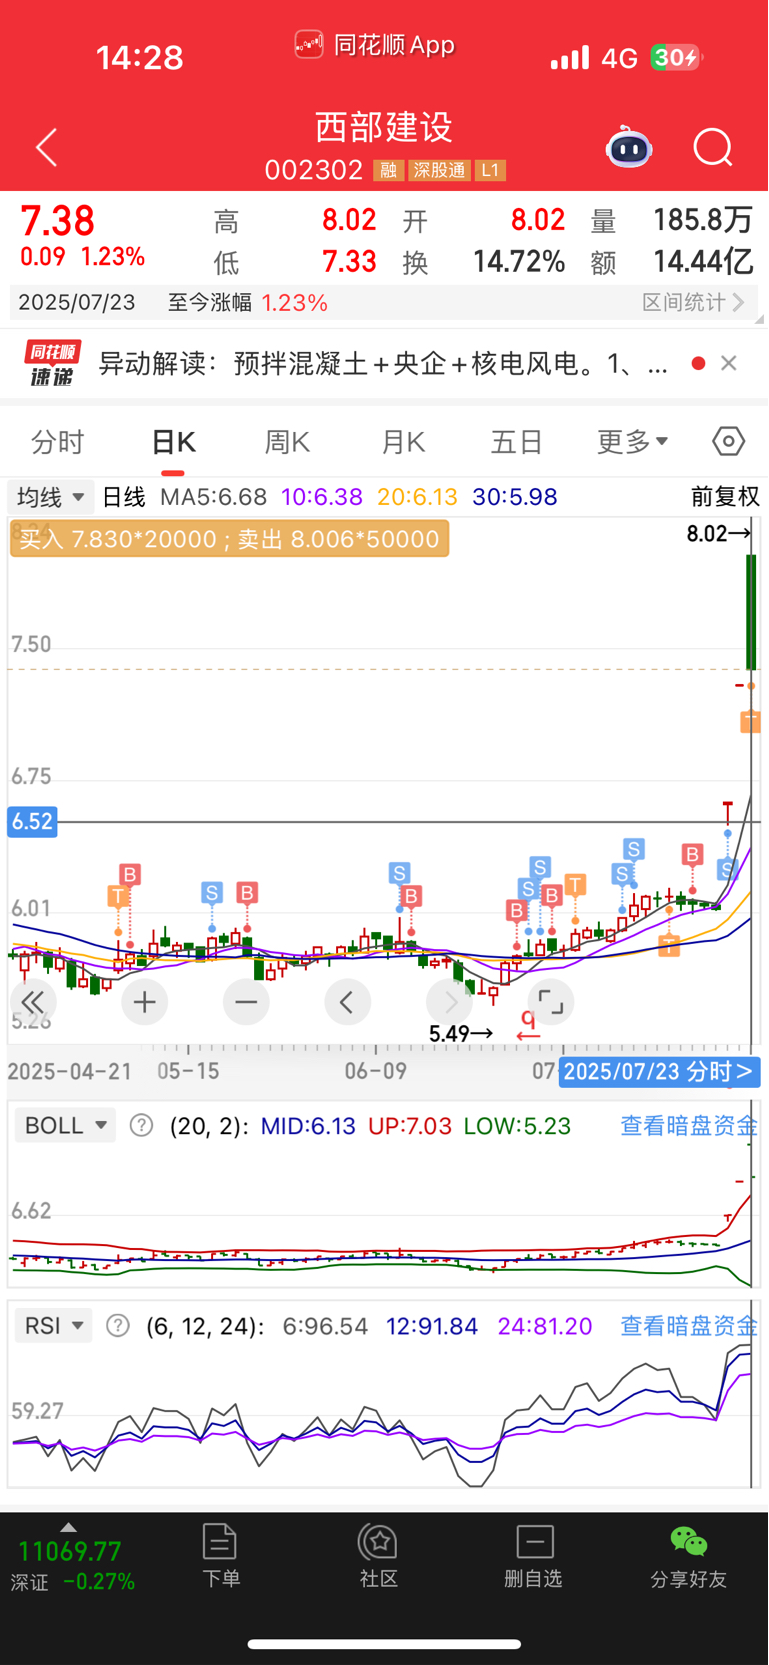Tap the 西部建设 stock title

[384, 127]
